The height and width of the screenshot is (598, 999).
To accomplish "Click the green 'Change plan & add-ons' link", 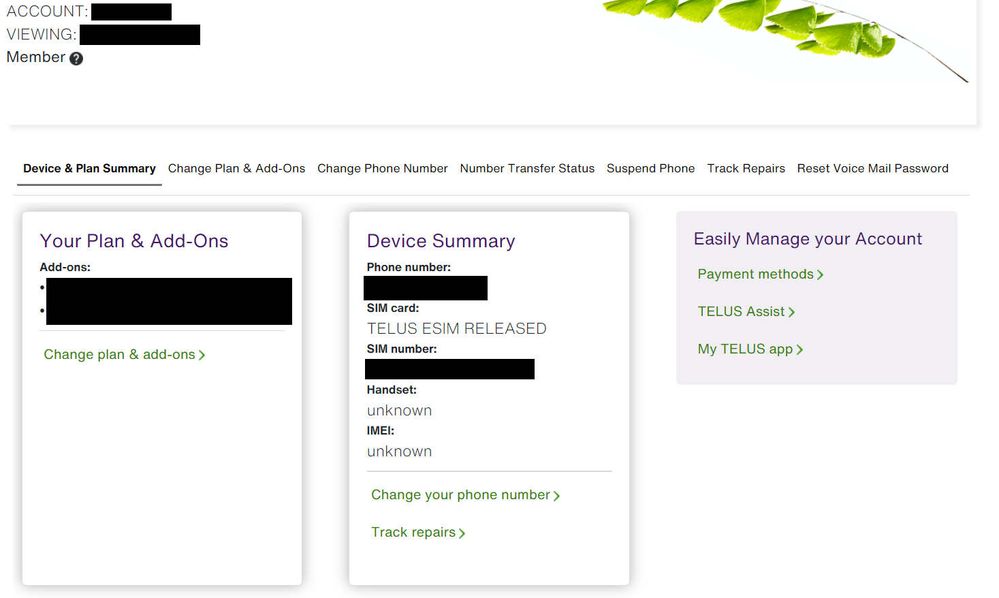I will point(119,354).
